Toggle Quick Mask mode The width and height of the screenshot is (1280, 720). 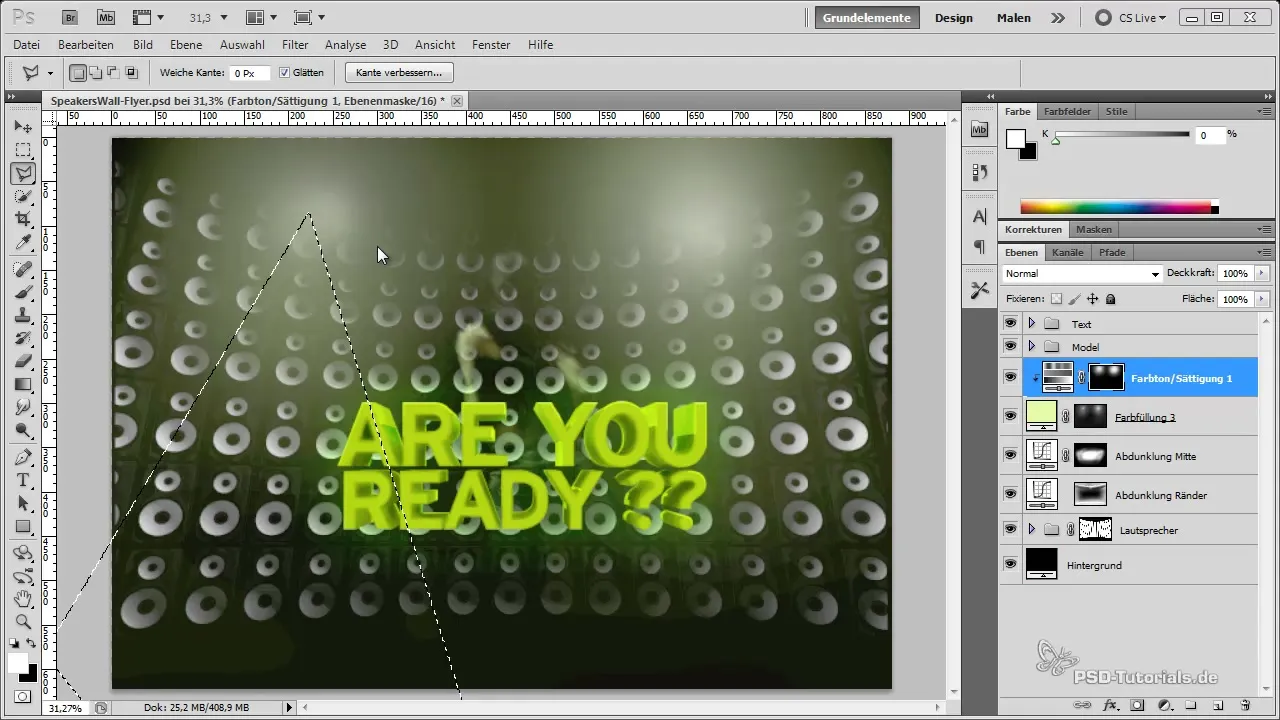[22, 696]
